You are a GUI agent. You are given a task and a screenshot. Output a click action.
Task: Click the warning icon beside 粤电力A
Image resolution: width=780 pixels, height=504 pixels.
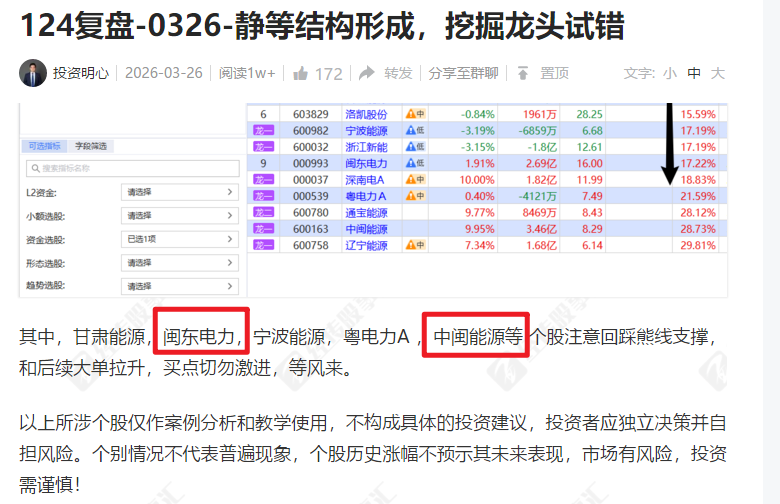click(409, 195)
